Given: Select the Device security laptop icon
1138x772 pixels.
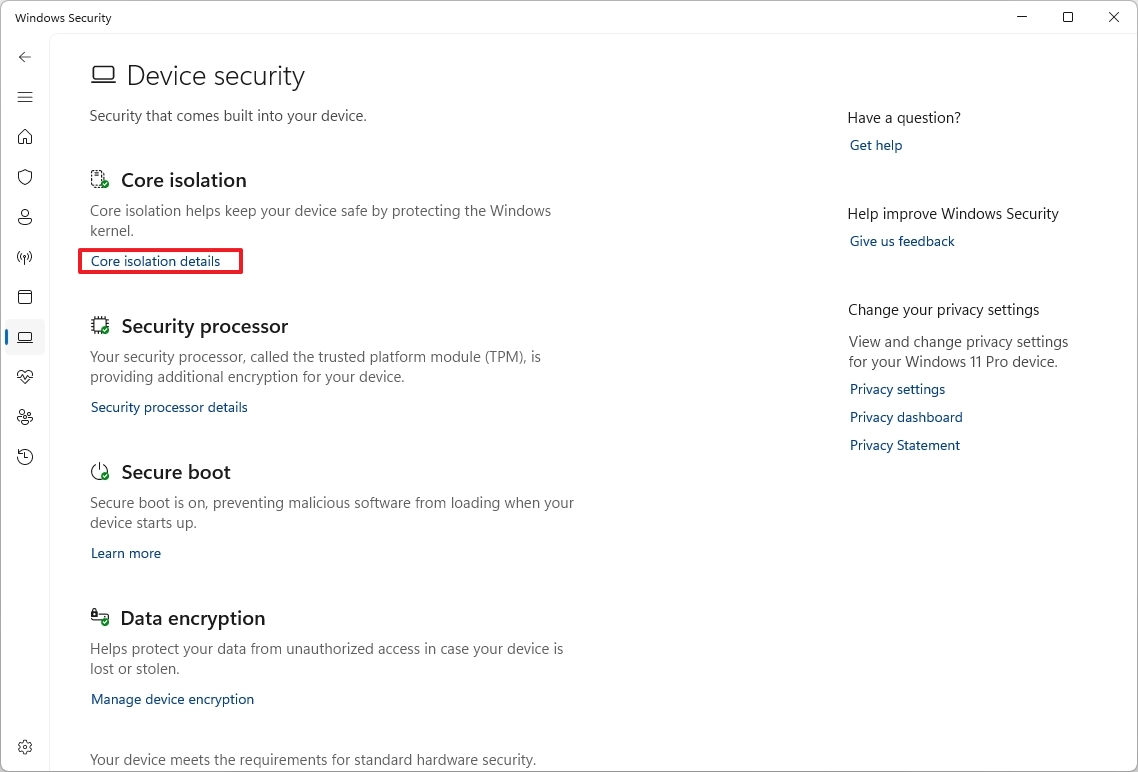Looking at the screenshot, I should pyautogui.click(x=25, y=337).
